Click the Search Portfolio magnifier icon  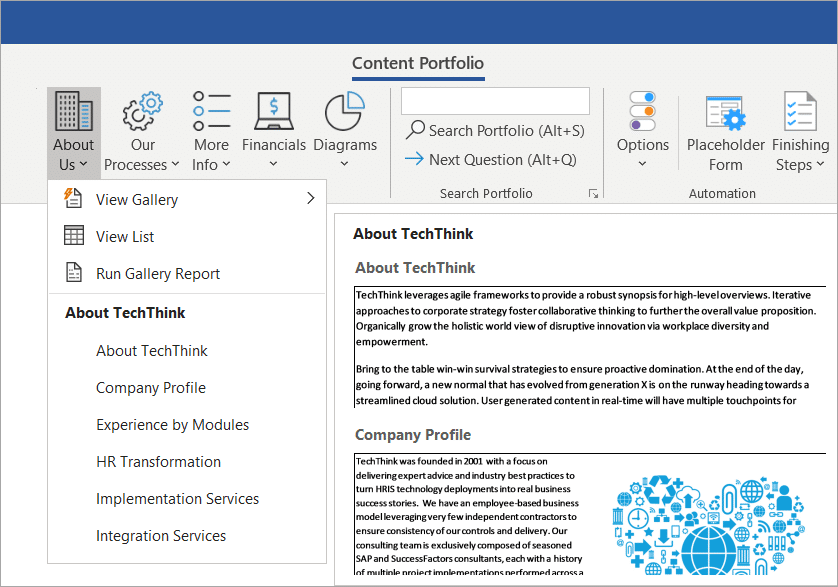pos(415,129)
